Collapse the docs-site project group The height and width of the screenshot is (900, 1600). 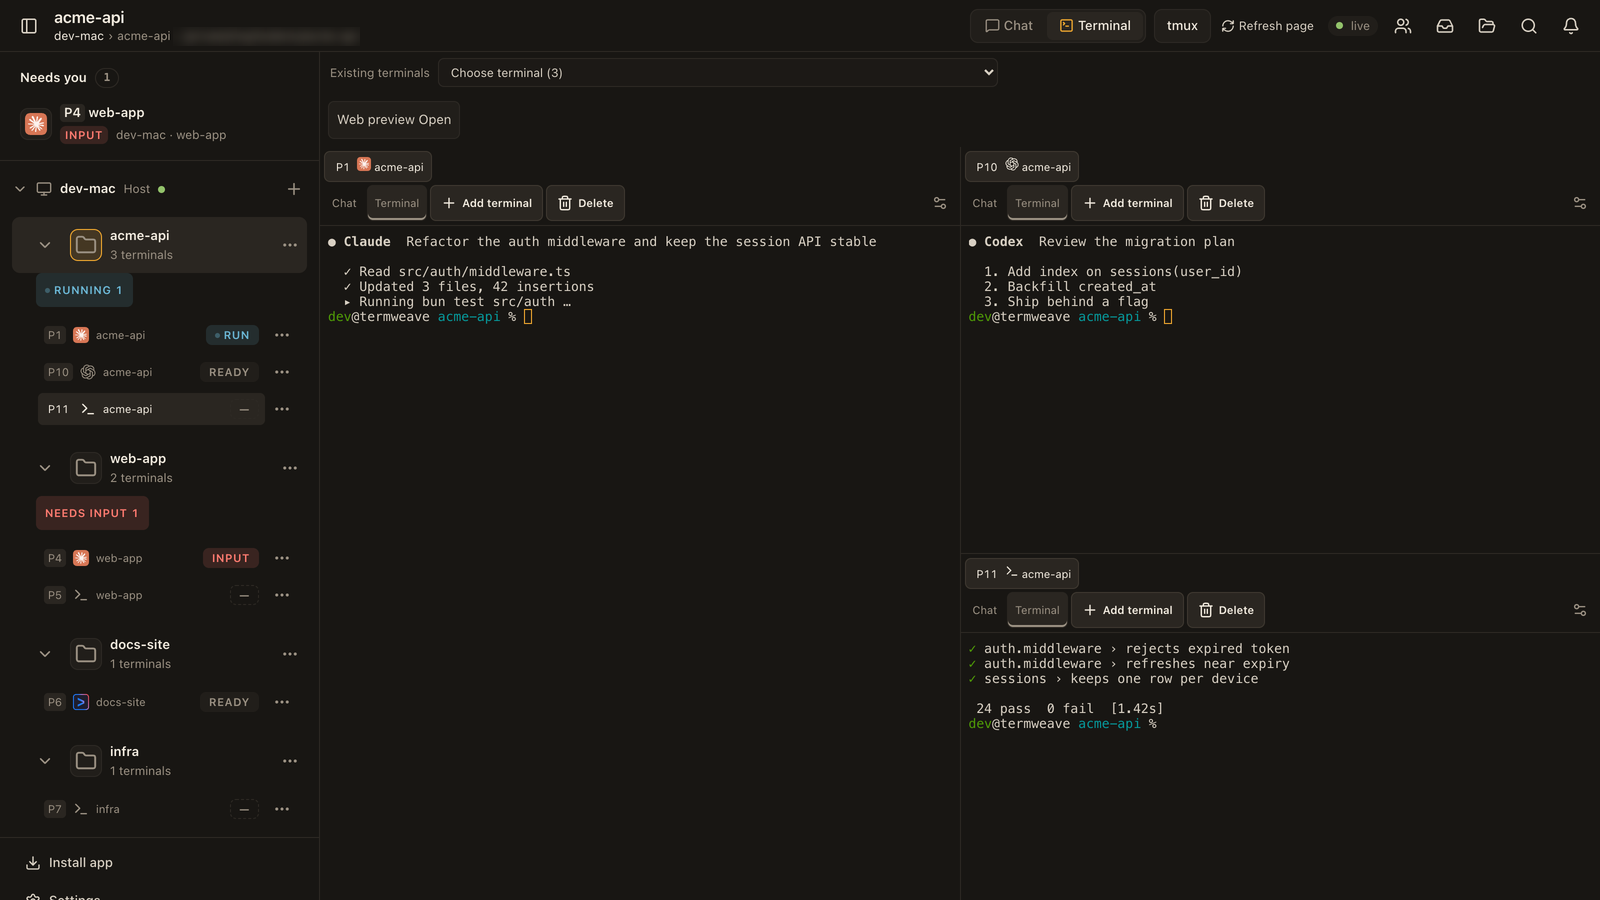pos(45,654)
